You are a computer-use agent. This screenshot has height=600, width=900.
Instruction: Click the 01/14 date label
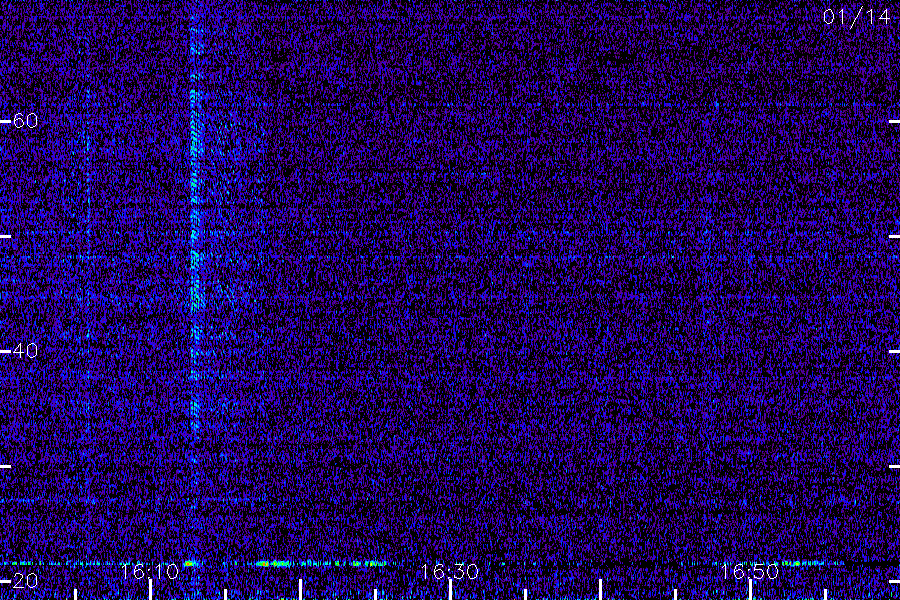click(x=856, y=17)
